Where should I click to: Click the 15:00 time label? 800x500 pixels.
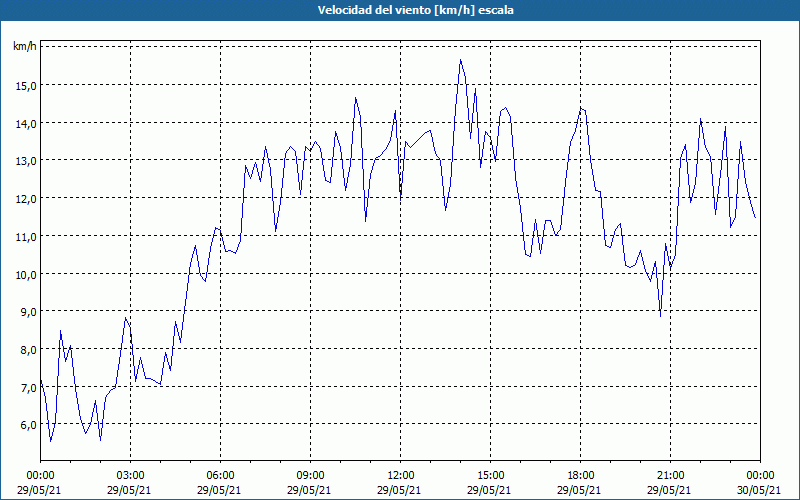pos(490,476)
